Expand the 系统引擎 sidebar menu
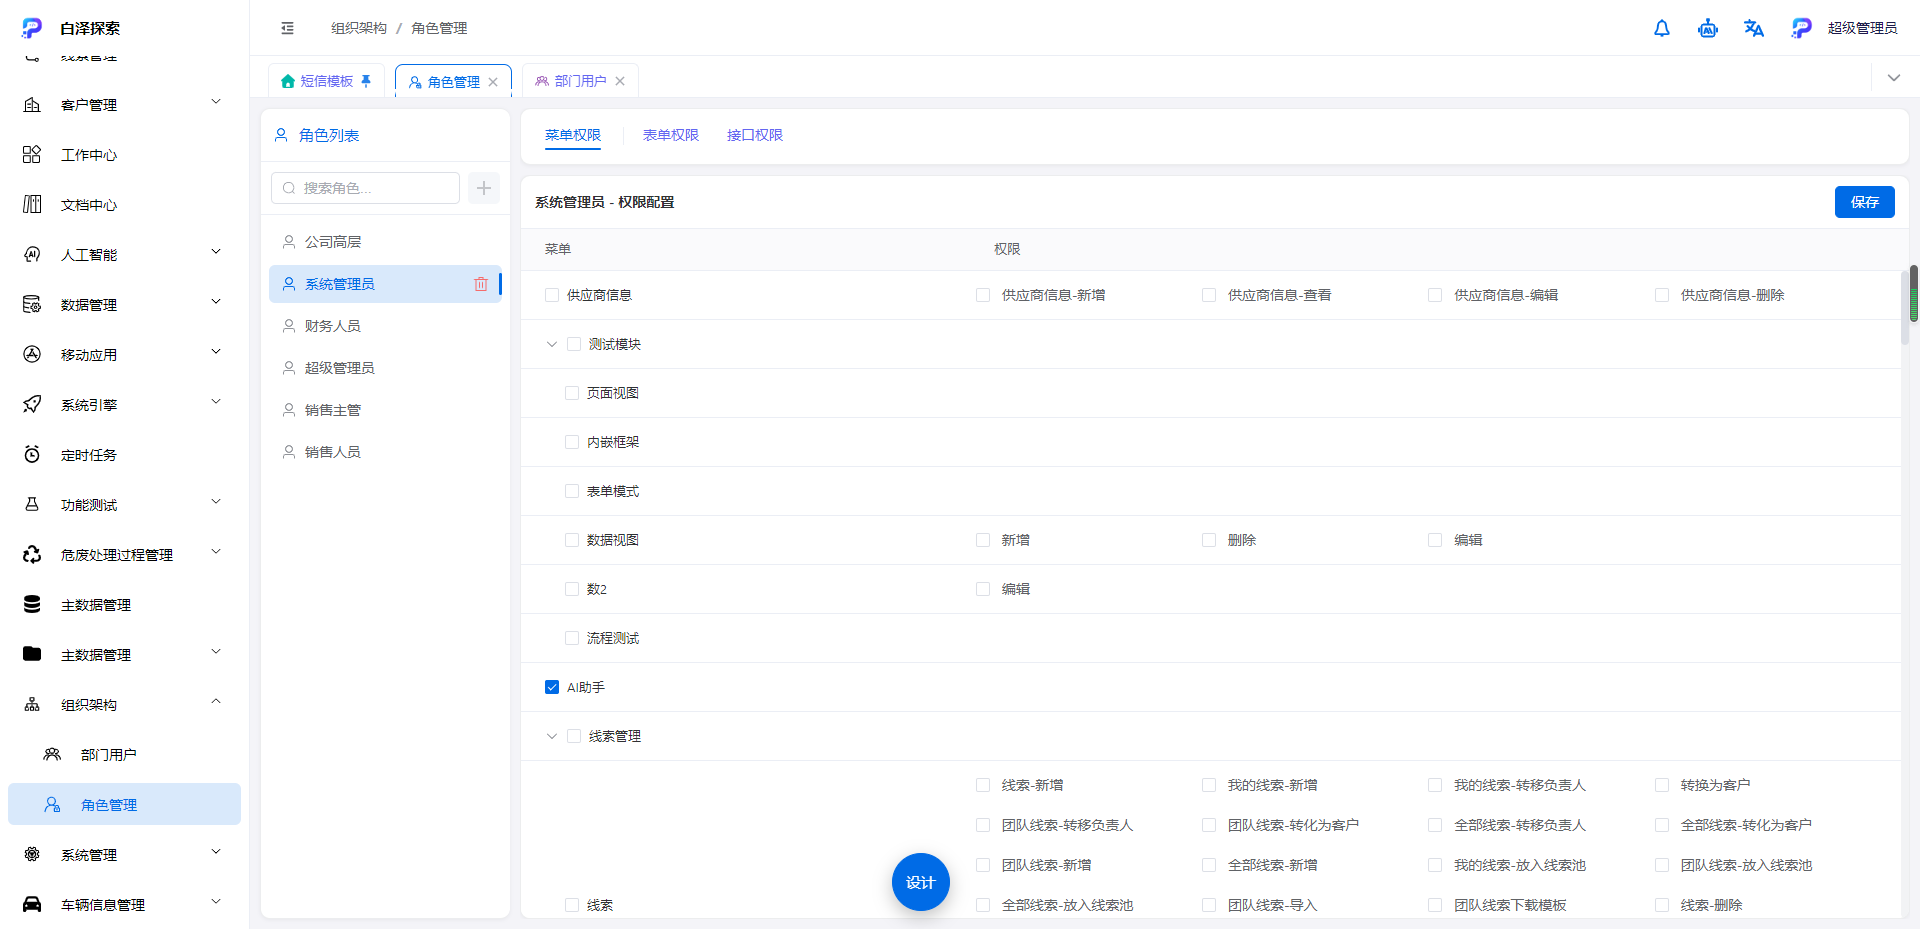 click(x=216, y=402)
